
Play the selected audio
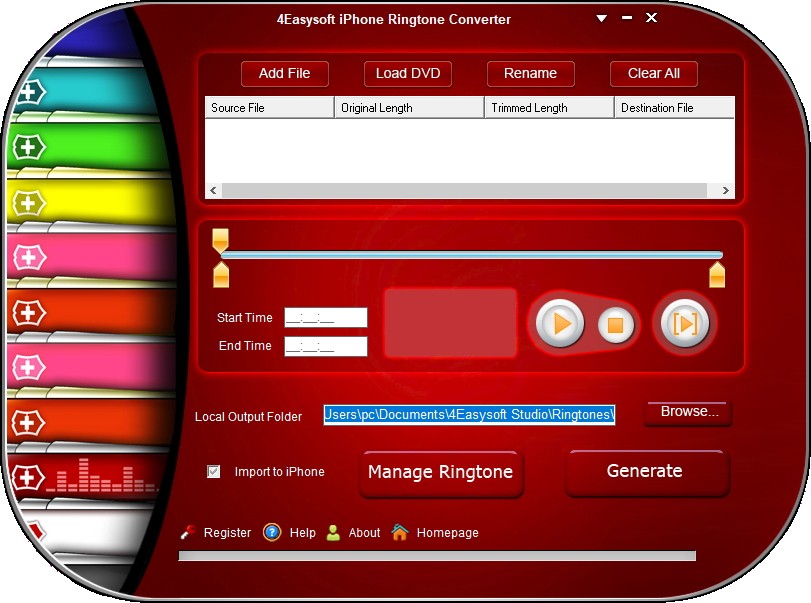pyautogui.click(x=560, y=324)
